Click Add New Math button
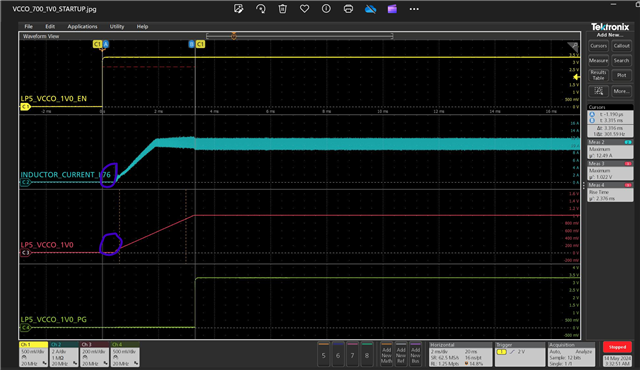The height and width of the screenshot is (370, 640). (x=386, y=354)
